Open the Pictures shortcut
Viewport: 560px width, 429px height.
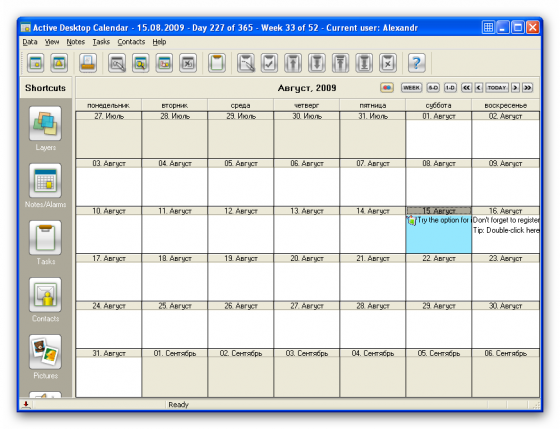[x=45, y=352]
